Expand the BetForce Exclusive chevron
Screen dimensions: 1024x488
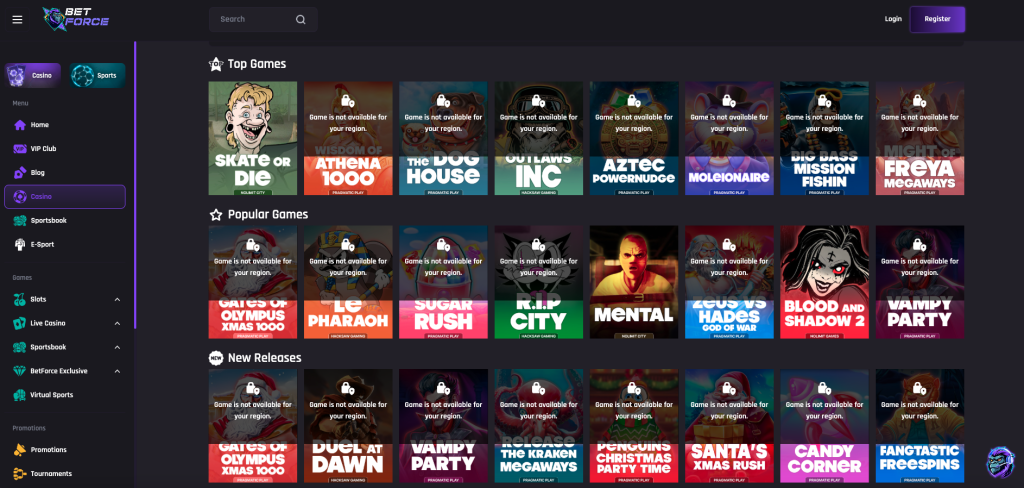tap(118, 371)
